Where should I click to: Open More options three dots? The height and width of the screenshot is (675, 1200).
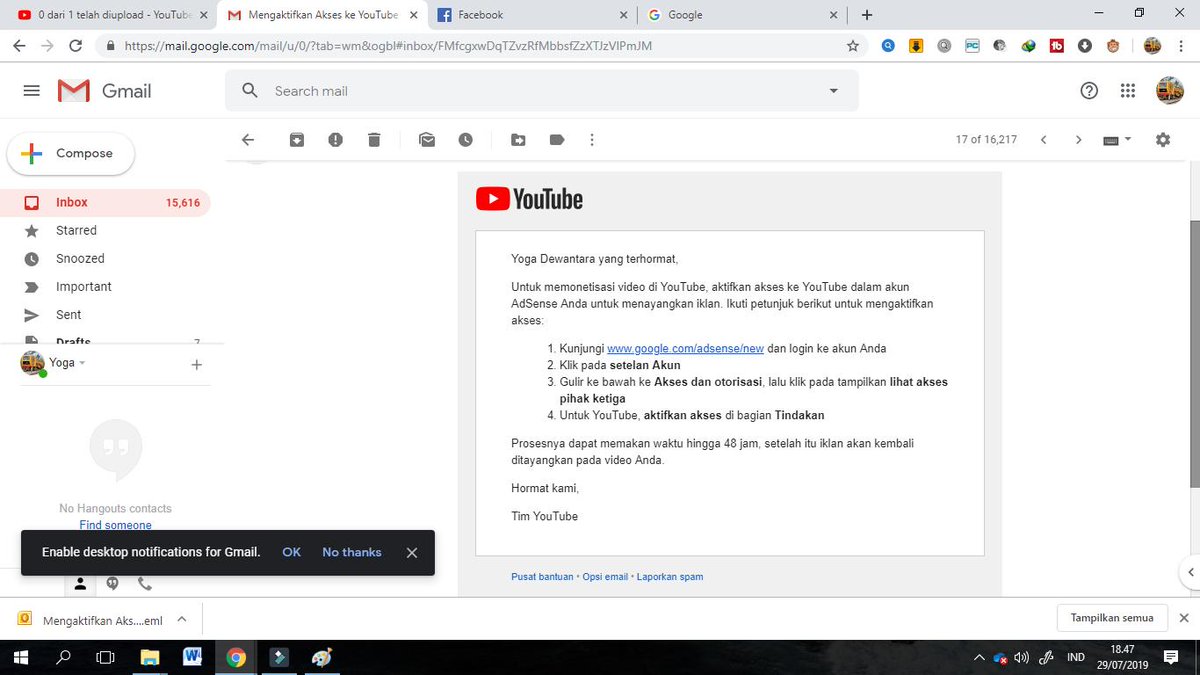tap(592, 140)
